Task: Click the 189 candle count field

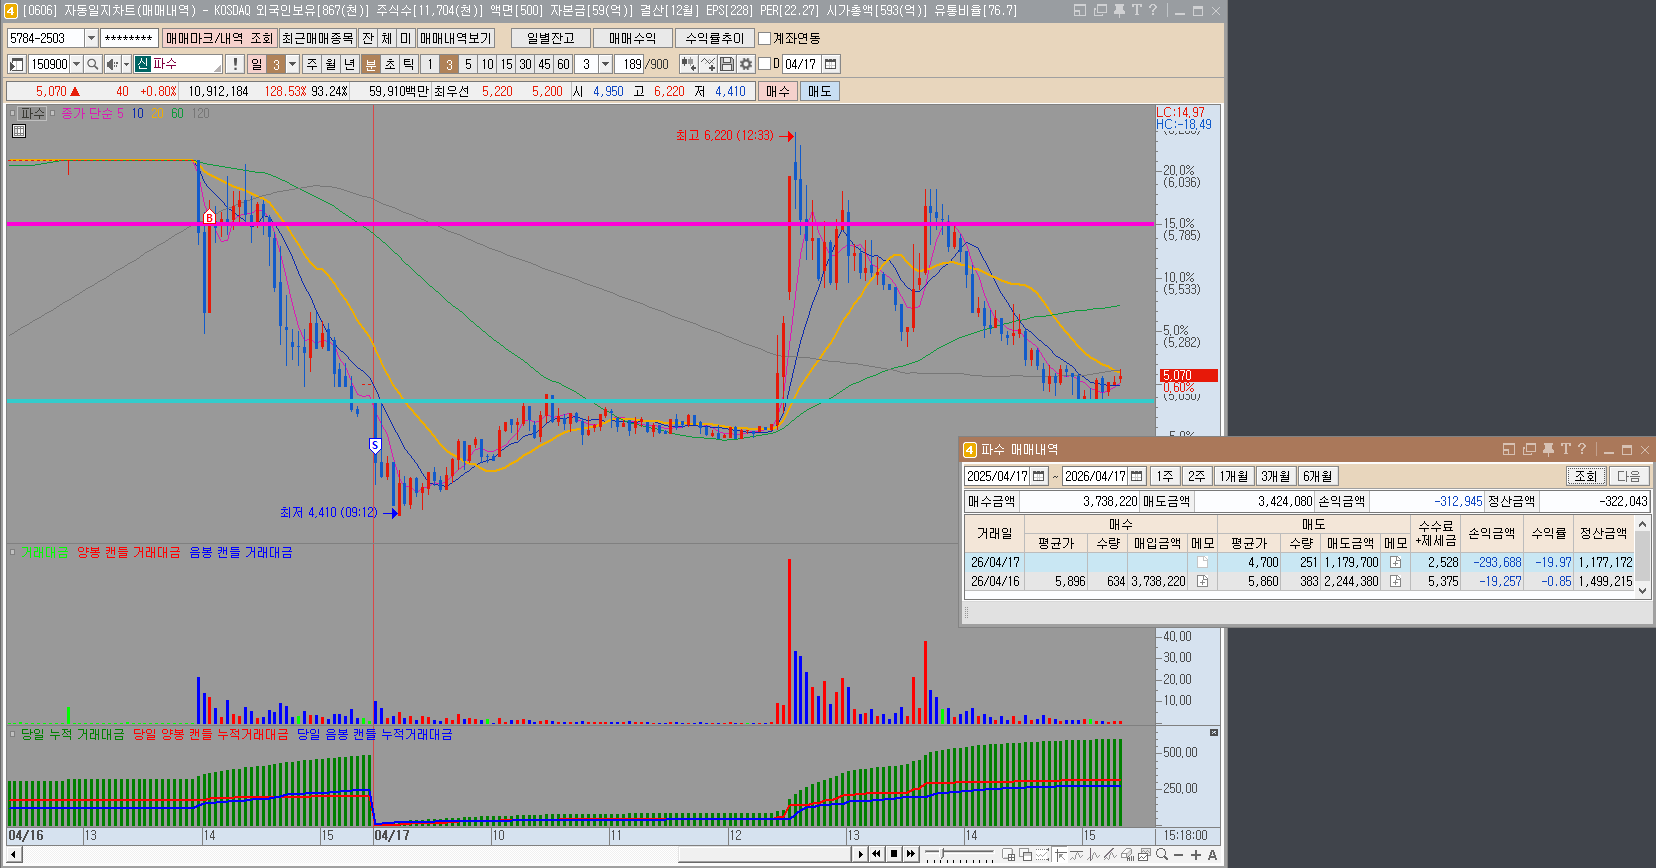Action: (x=629, y=64)
